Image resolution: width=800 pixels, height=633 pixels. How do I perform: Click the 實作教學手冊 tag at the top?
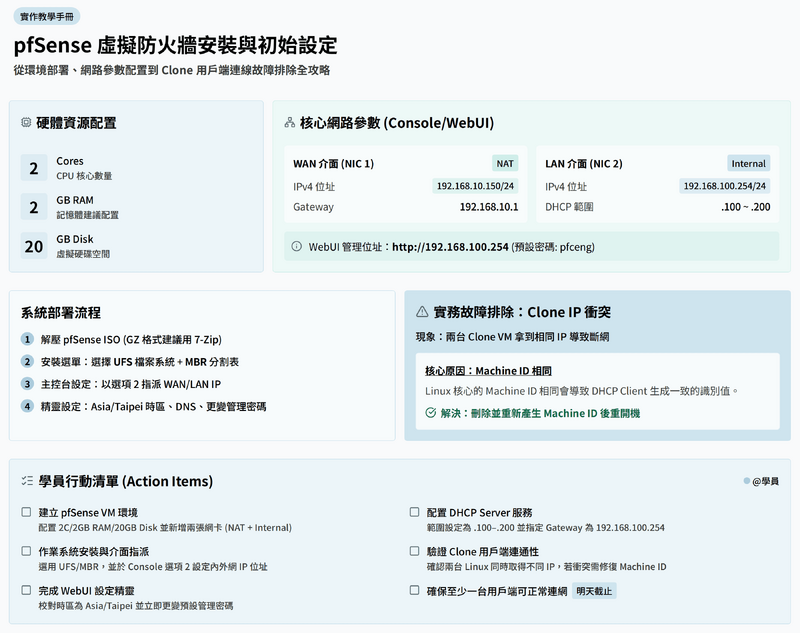47,17
